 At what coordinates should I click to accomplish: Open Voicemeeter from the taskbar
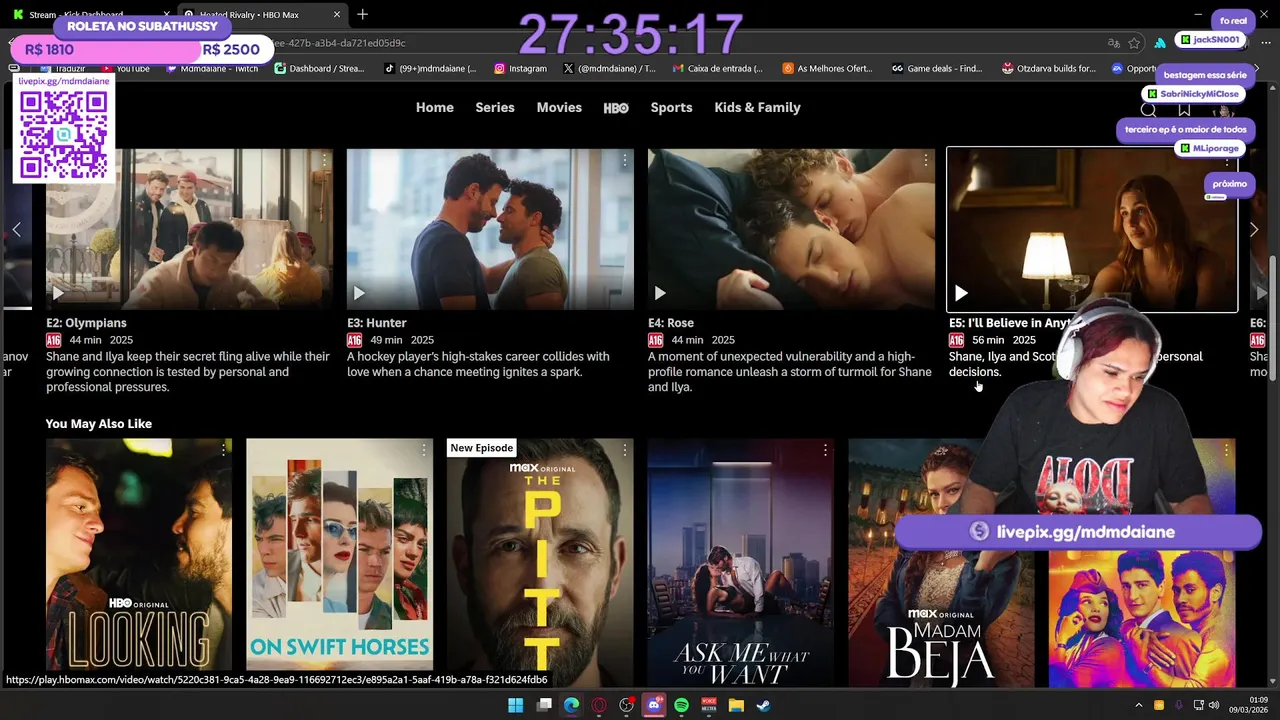(709, 705)
